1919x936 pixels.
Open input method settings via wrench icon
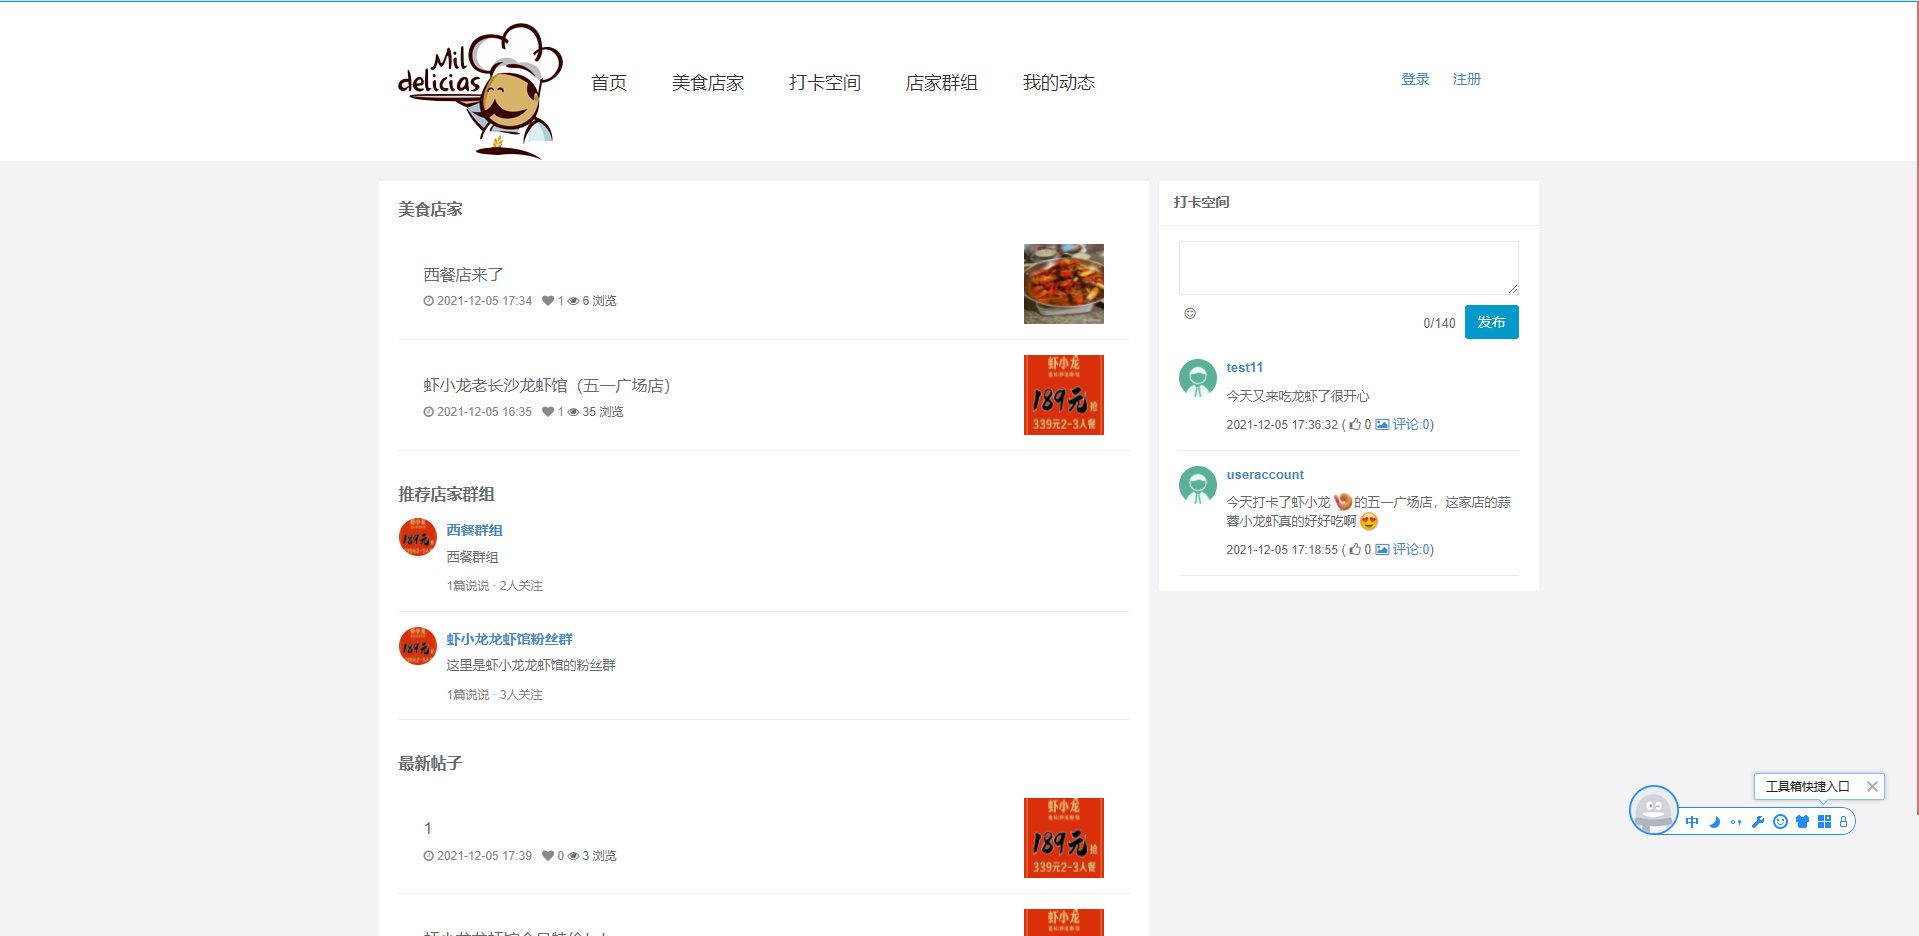pyautogui.click(x=1759, y=822)
